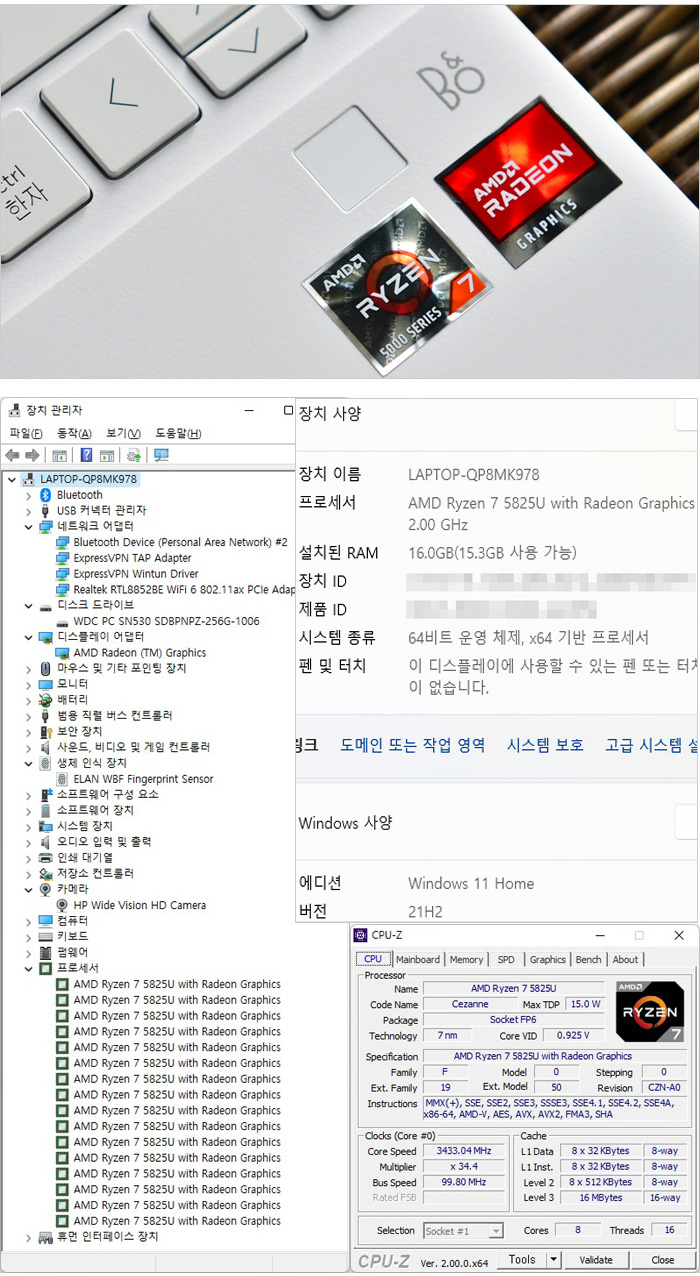Click the Tools button in CPU-Z
The width and height of the screenshot is (700, 1276).
(522, 1260)
